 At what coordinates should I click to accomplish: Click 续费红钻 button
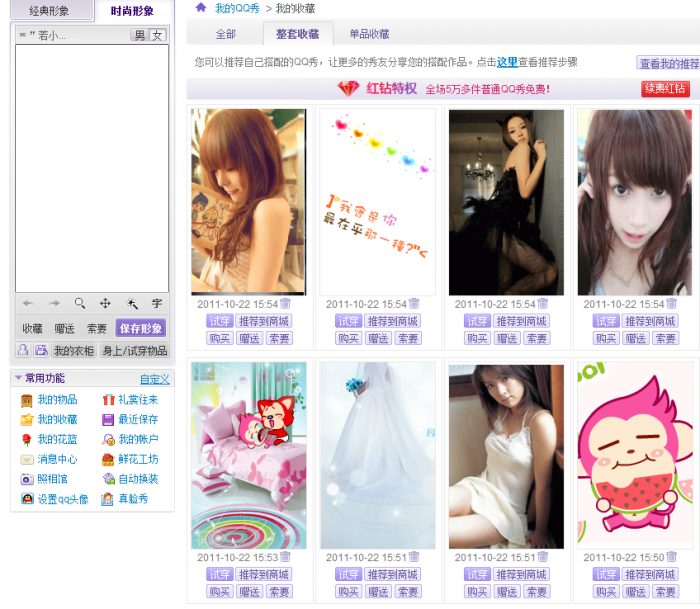(665, 89)
